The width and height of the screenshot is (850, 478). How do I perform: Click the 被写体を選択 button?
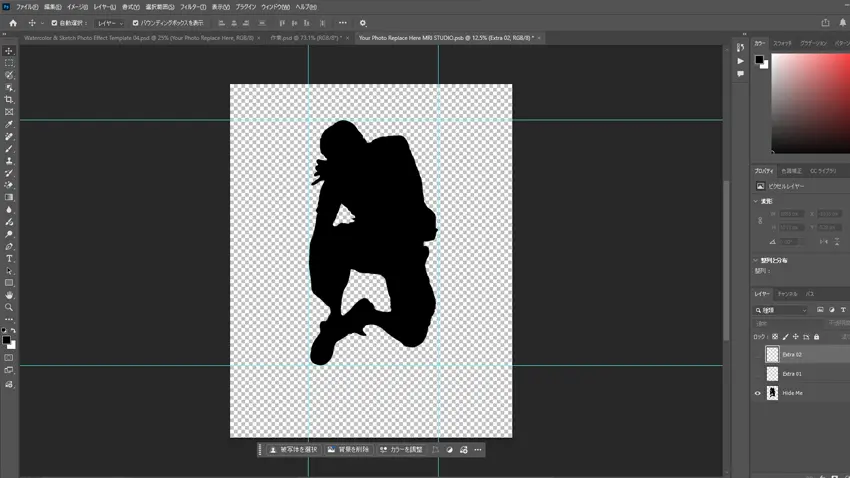click(x=293, y=450)
